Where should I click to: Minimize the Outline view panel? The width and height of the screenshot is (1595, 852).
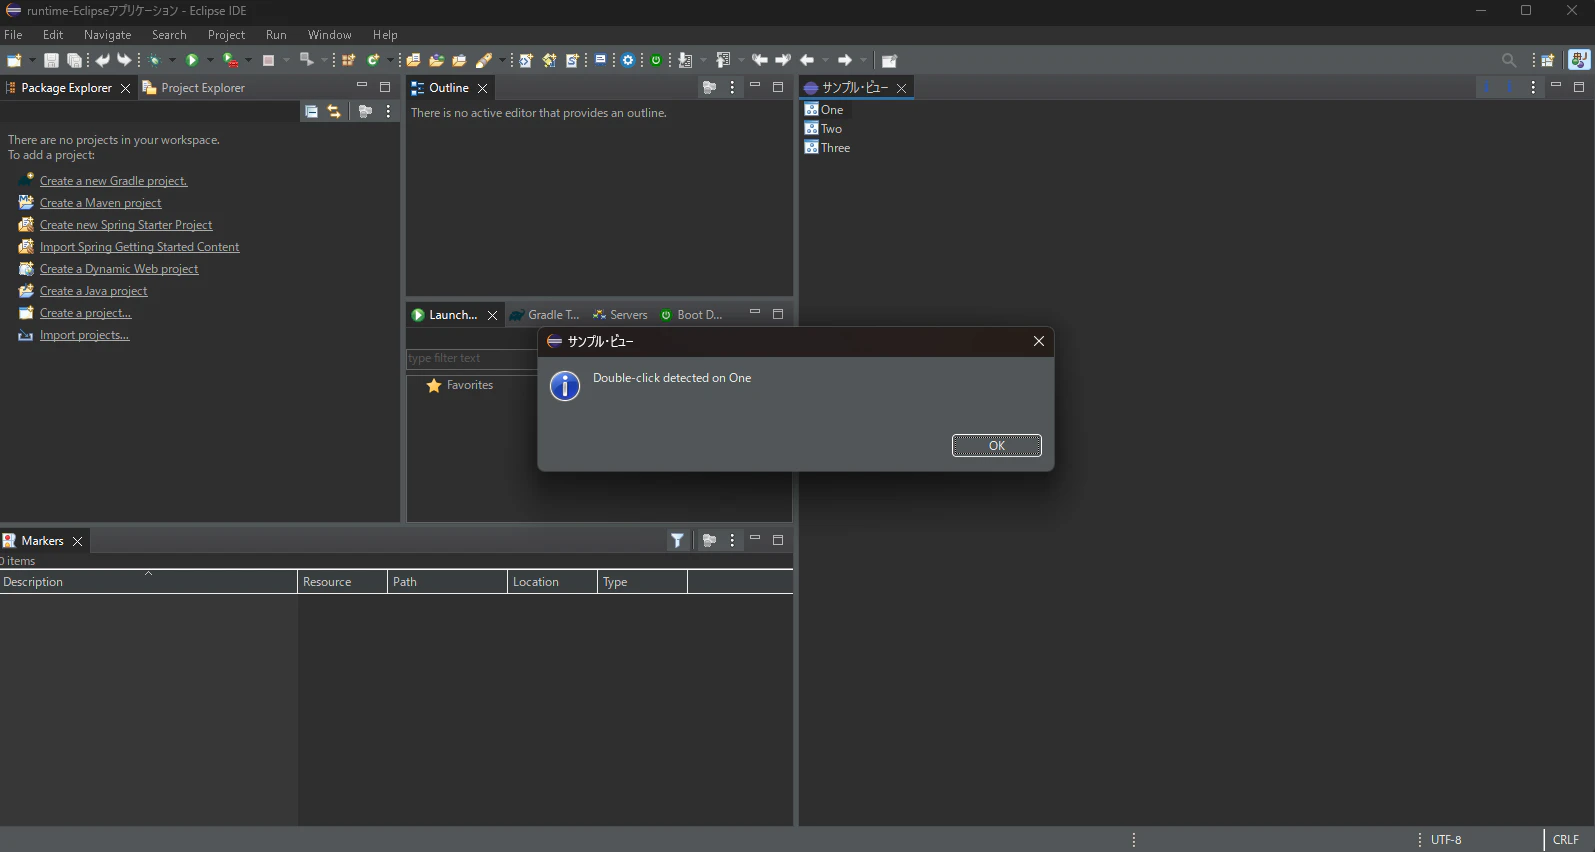coord(755,86)
